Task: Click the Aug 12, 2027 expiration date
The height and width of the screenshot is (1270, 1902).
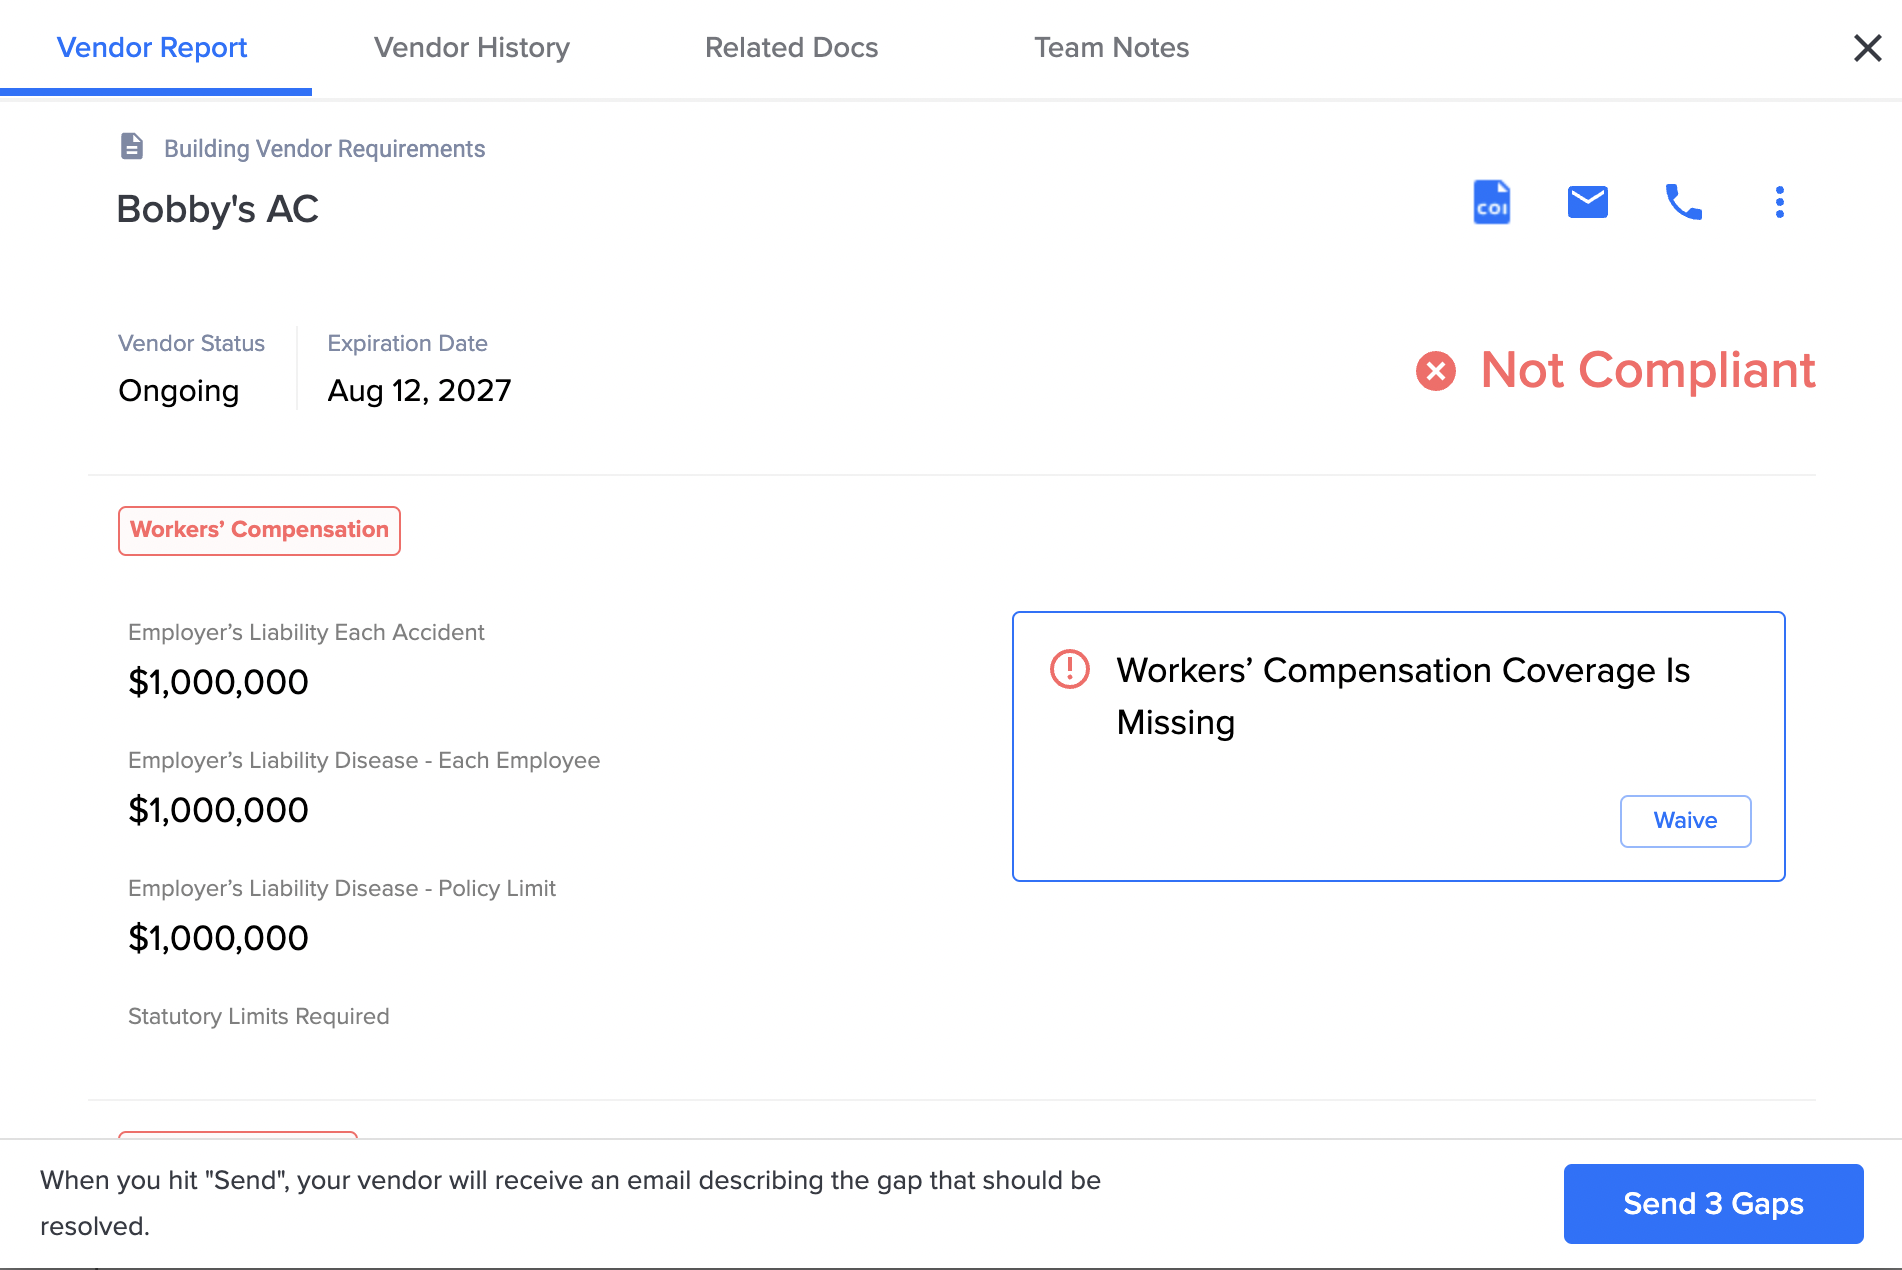Action: tap(419, 390)
